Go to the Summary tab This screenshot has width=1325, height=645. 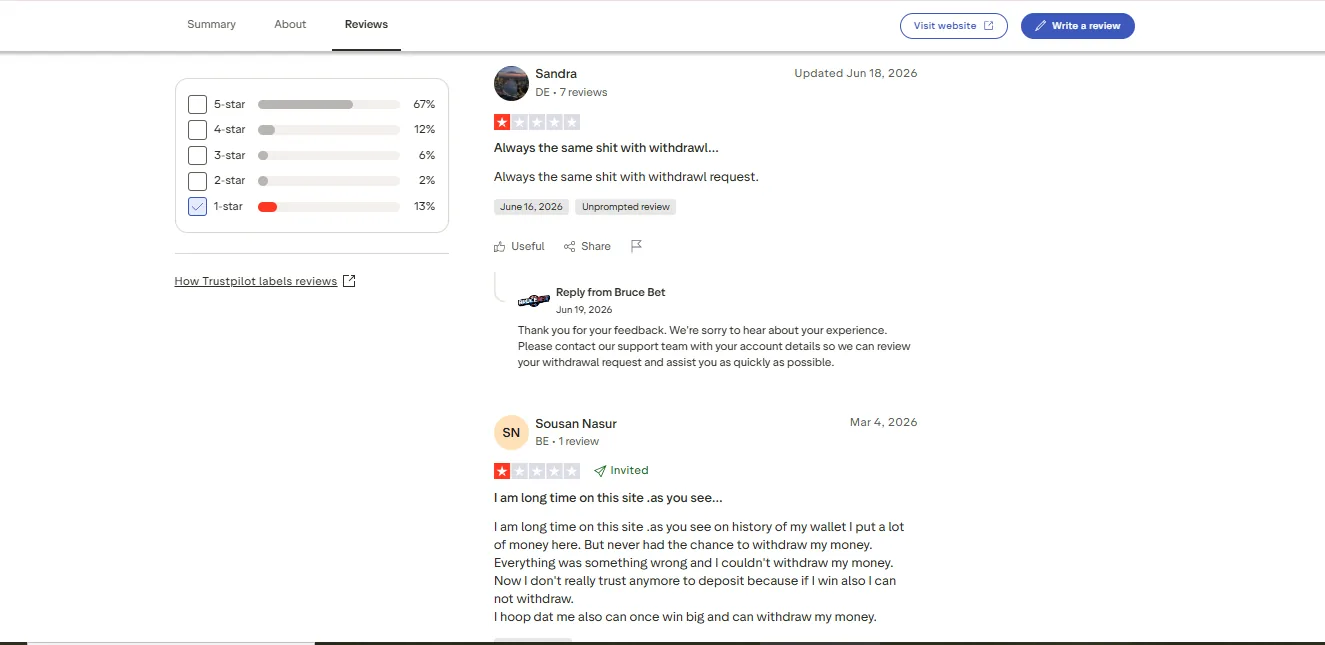click(x=211, y=24)
